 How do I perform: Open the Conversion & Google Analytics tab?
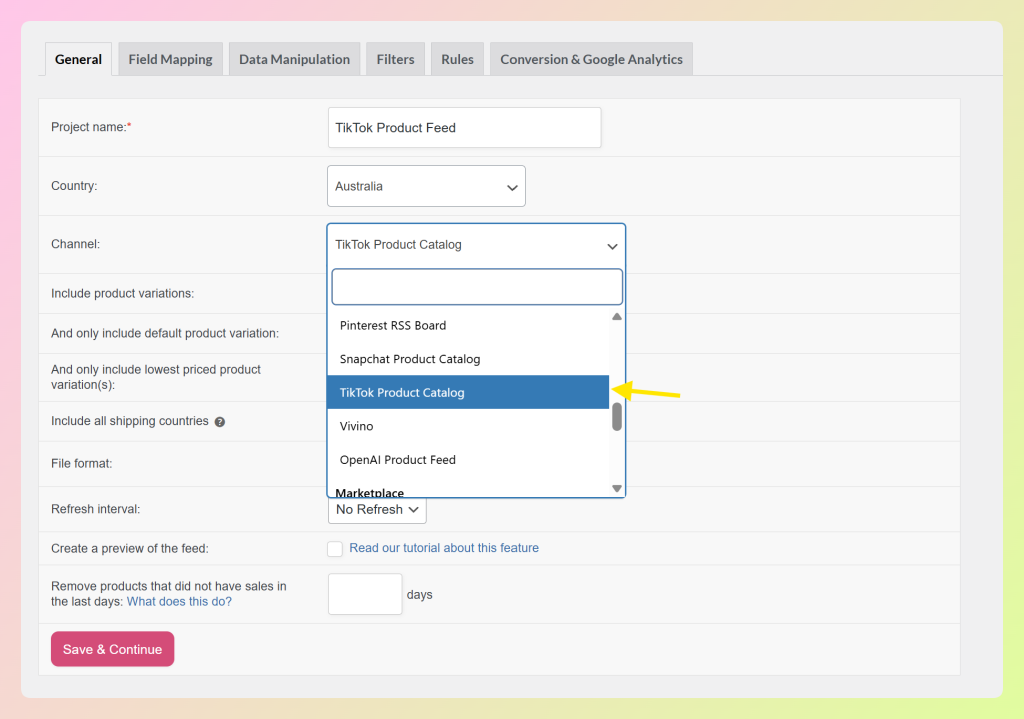click(x=590, y=59)
